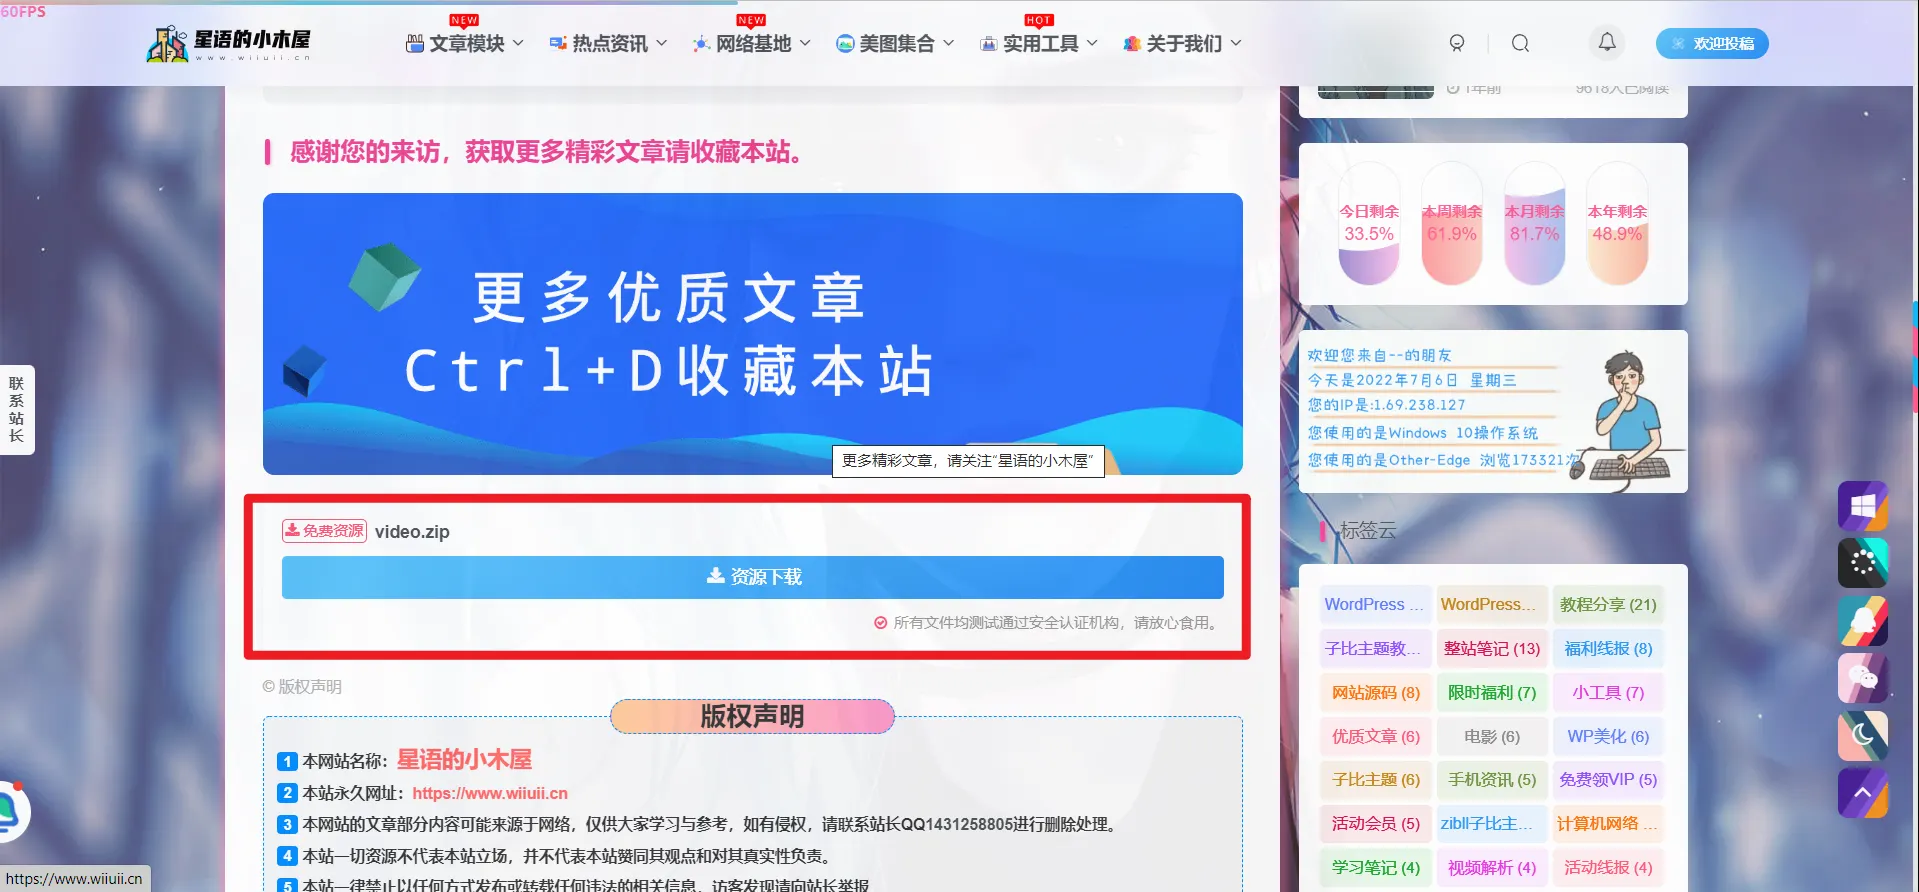This screenshot has width=1919, height=892.
Task: Open the notification bell icon
Action: coord(1607,42)
